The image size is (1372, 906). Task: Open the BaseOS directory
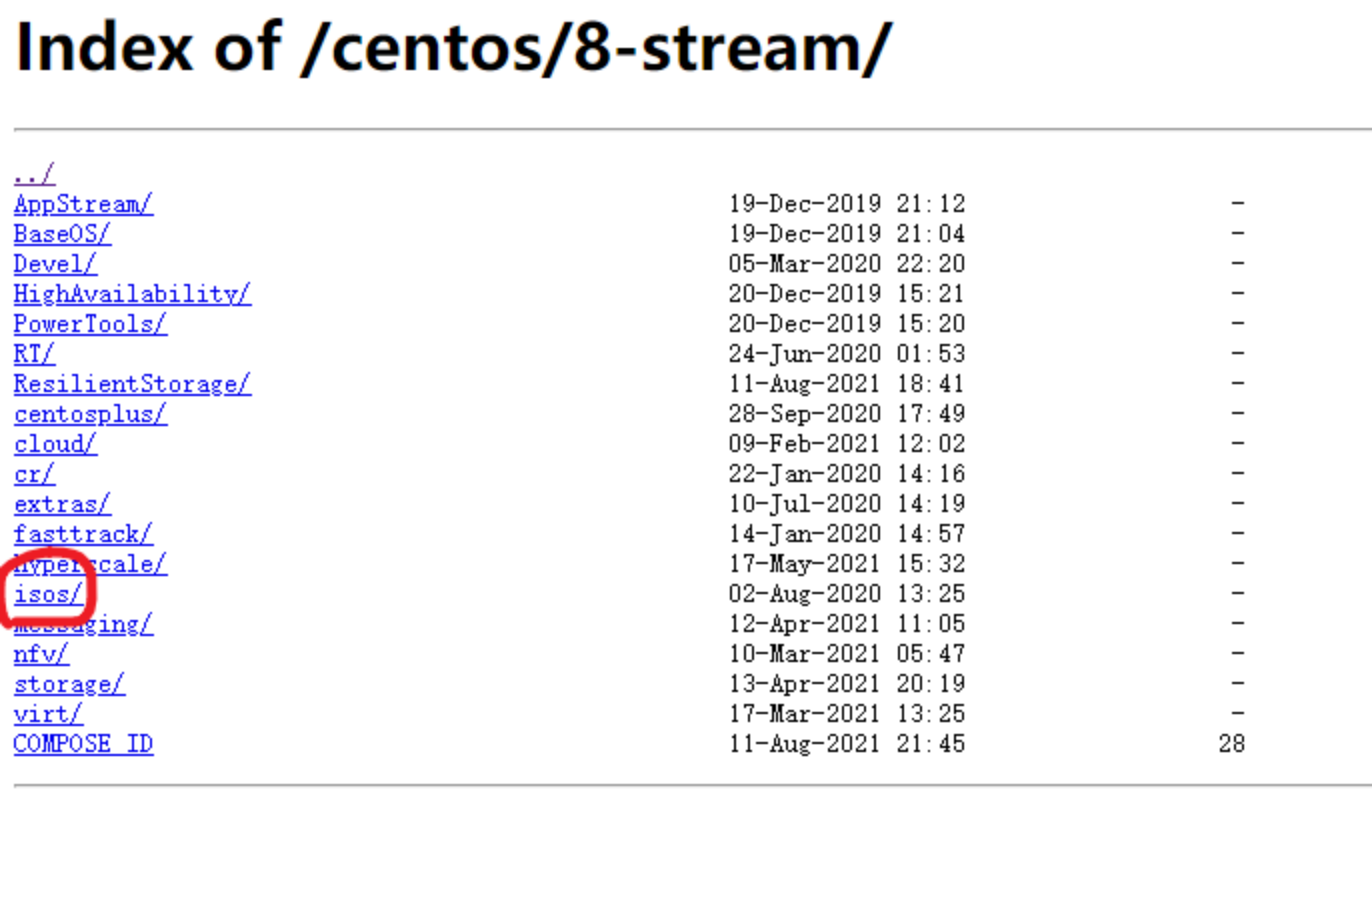click(x=62, y=234)
